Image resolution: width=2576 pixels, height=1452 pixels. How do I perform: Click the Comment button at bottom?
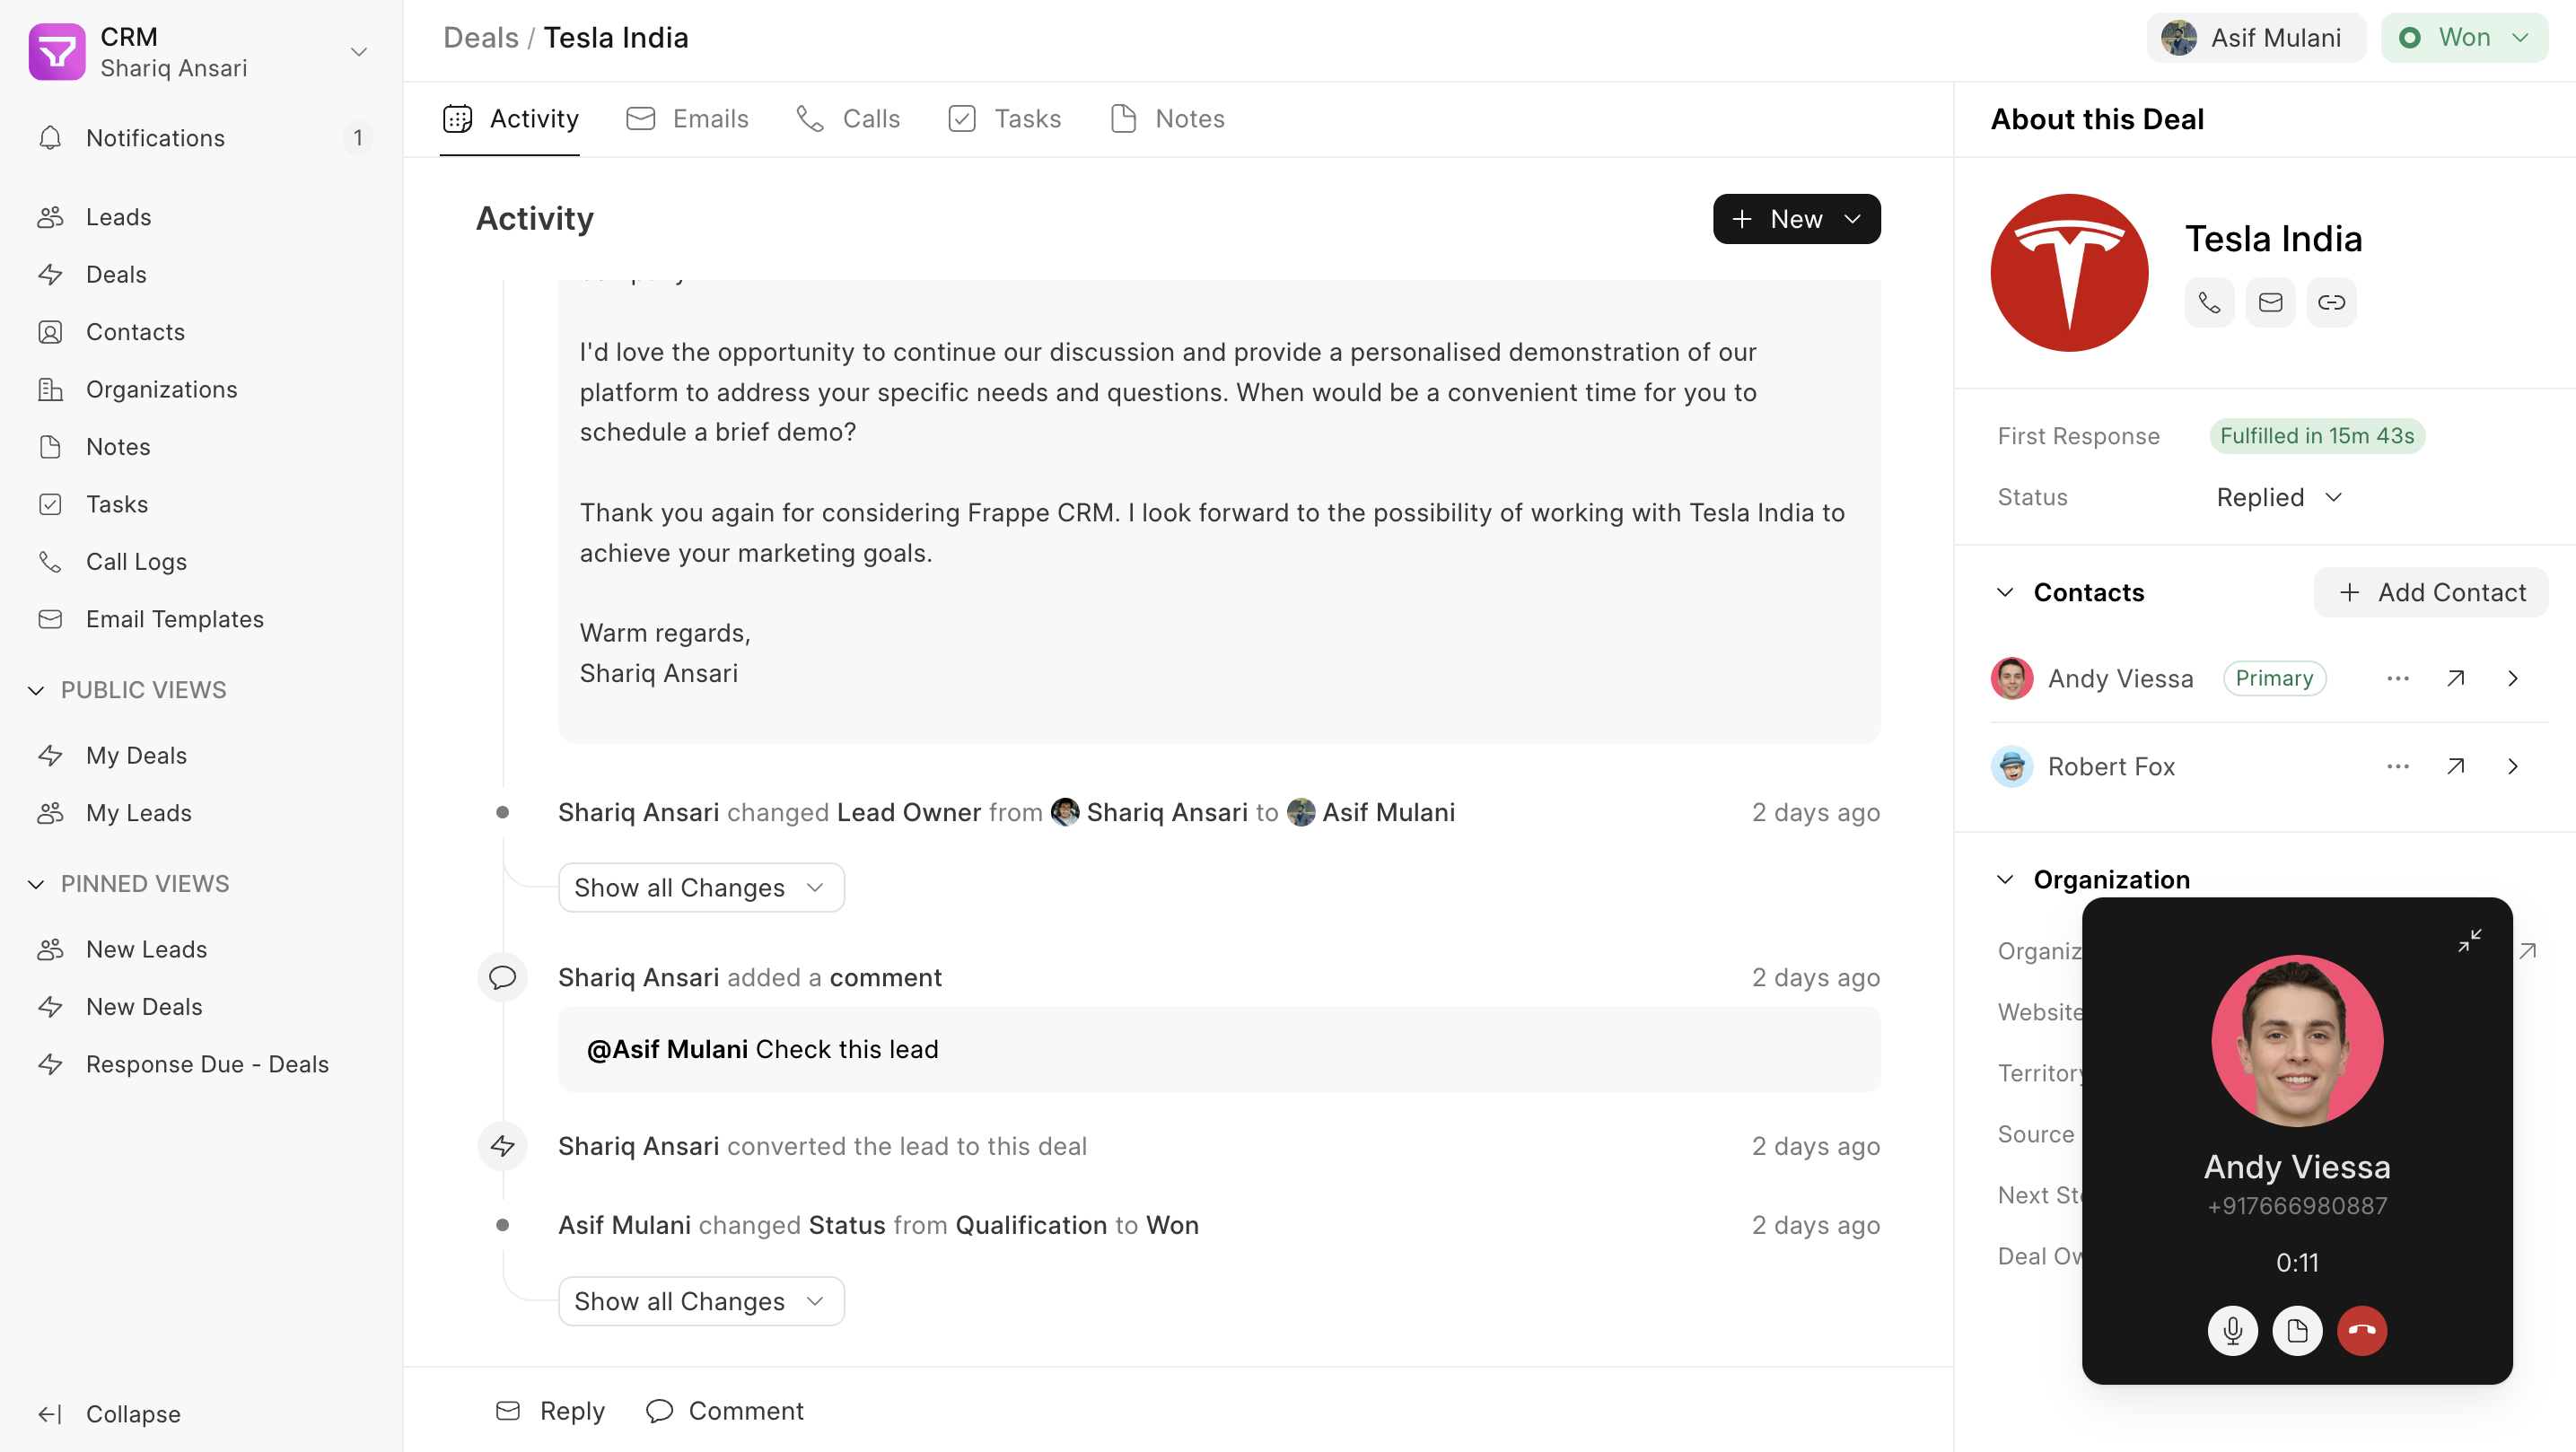(x=725, y=1411)
